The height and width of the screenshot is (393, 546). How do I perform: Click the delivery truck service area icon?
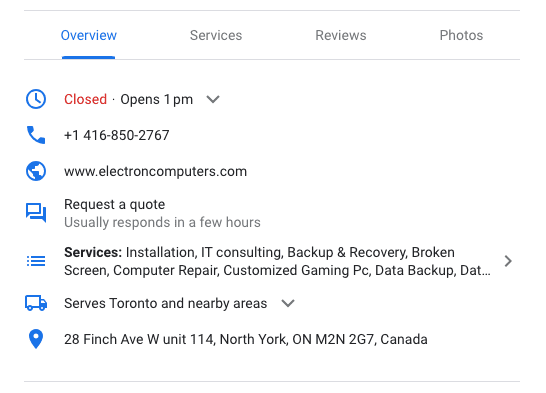tap(36, 303)
